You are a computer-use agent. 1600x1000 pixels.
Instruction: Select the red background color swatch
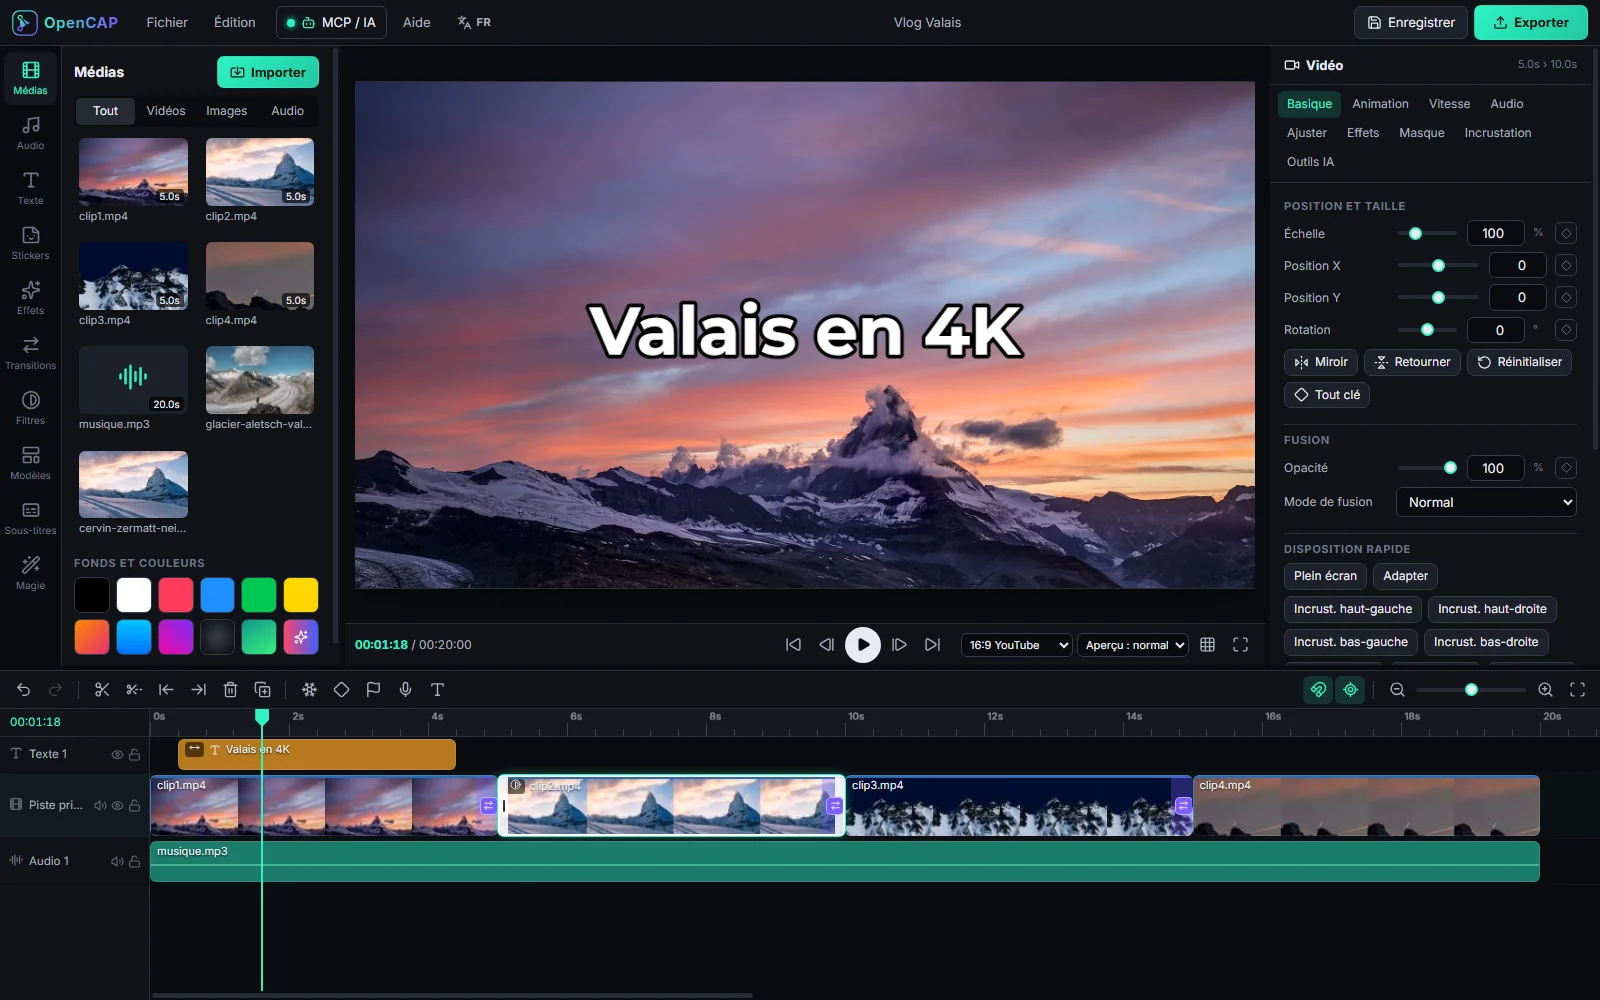(175, 595)
